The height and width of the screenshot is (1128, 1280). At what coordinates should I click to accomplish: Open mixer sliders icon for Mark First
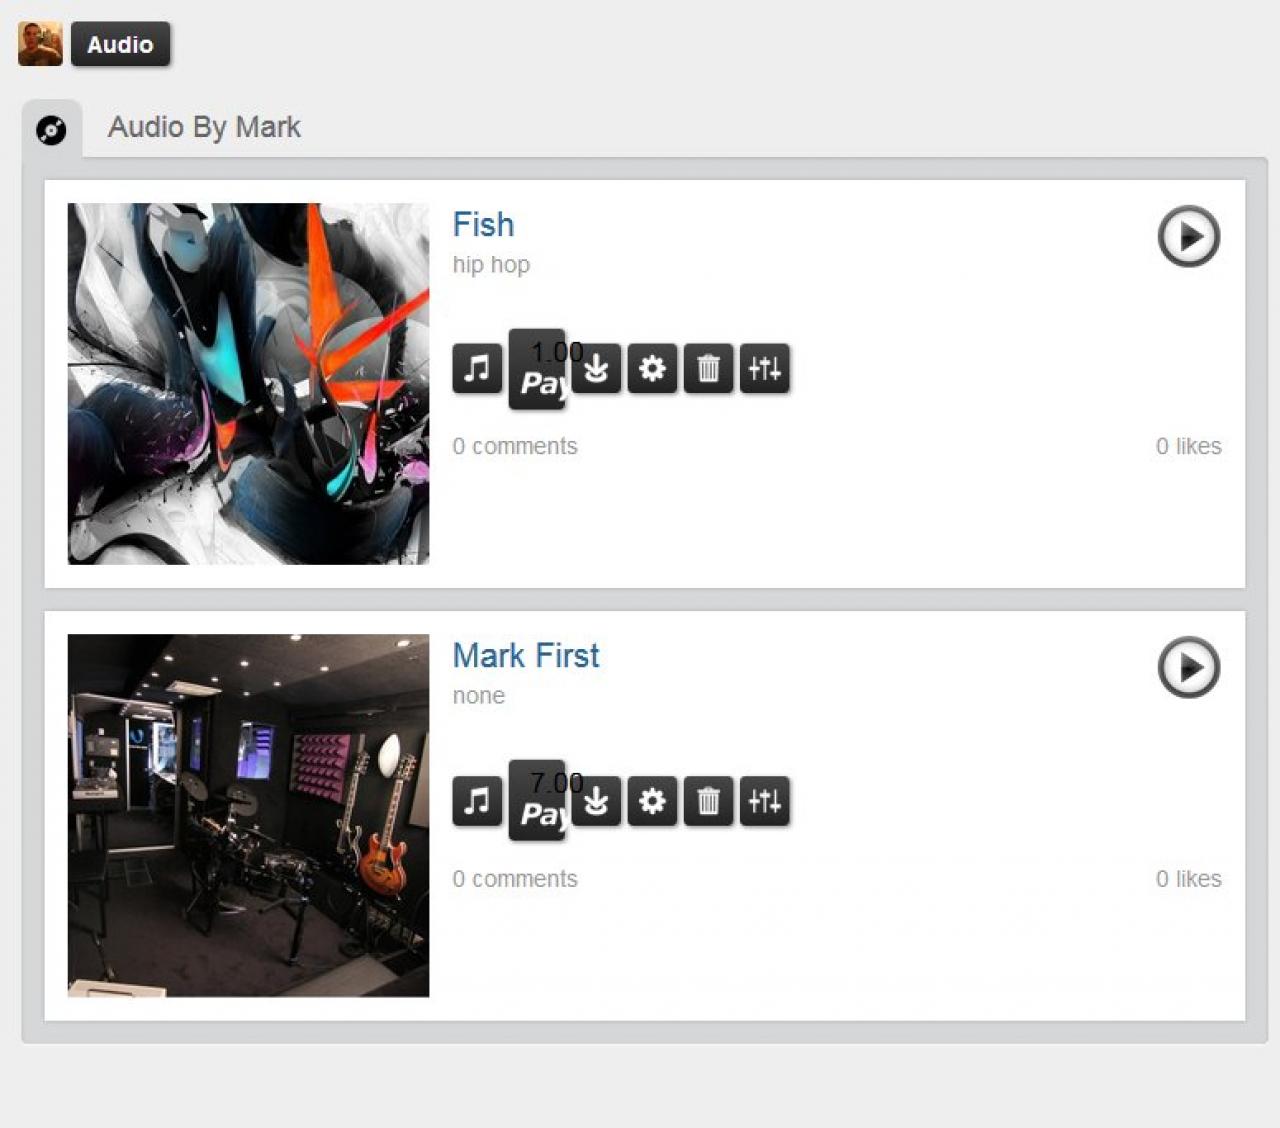coord(765,801)
